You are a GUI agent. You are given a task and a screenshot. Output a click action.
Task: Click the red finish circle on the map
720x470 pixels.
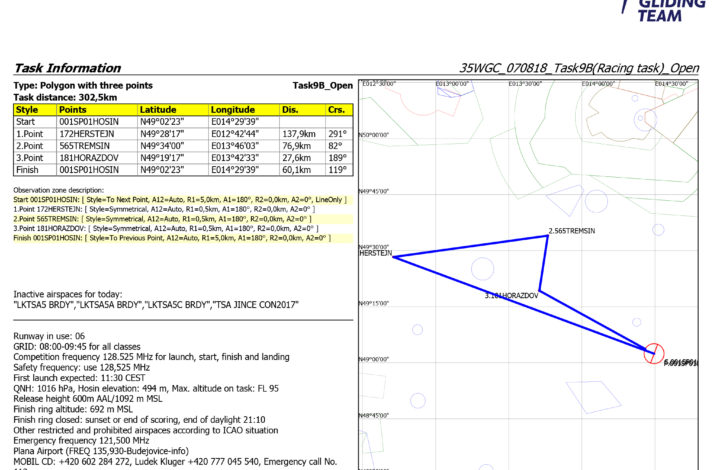[x=653, y=351]
